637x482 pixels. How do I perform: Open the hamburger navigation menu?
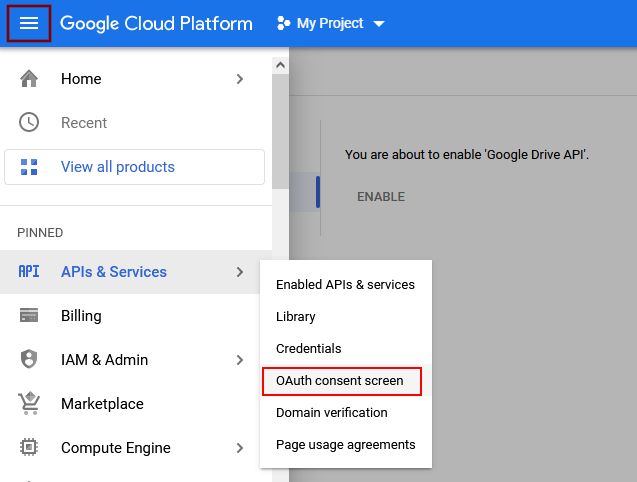point(29,23)
